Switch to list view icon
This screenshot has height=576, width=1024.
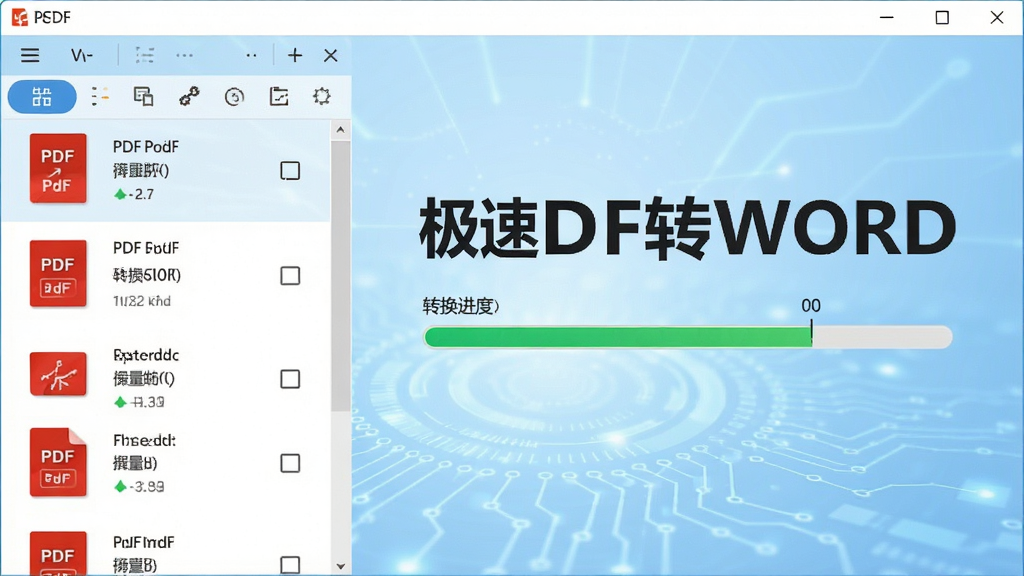[x=100, y=97]
